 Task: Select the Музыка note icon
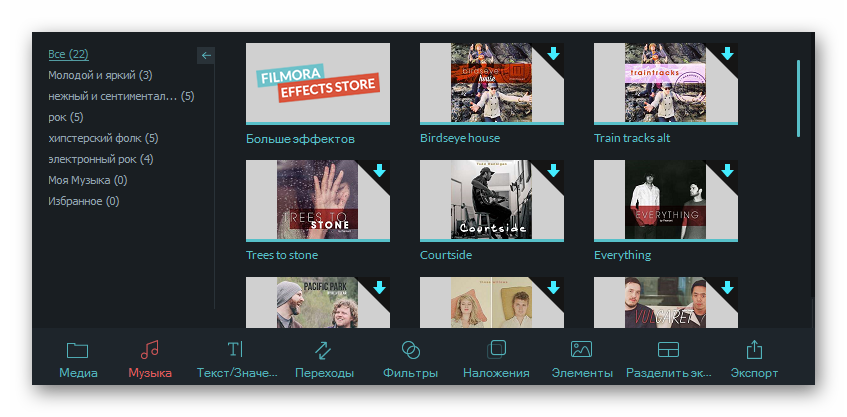[149, 350]
